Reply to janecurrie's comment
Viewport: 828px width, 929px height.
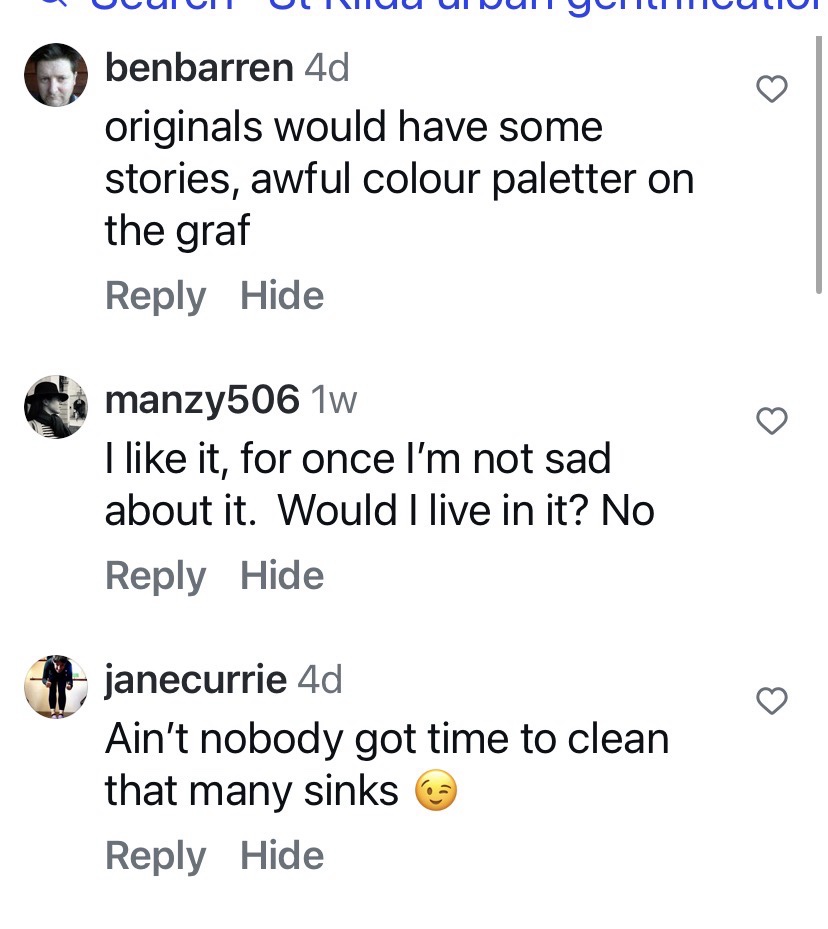click(155, 856)
